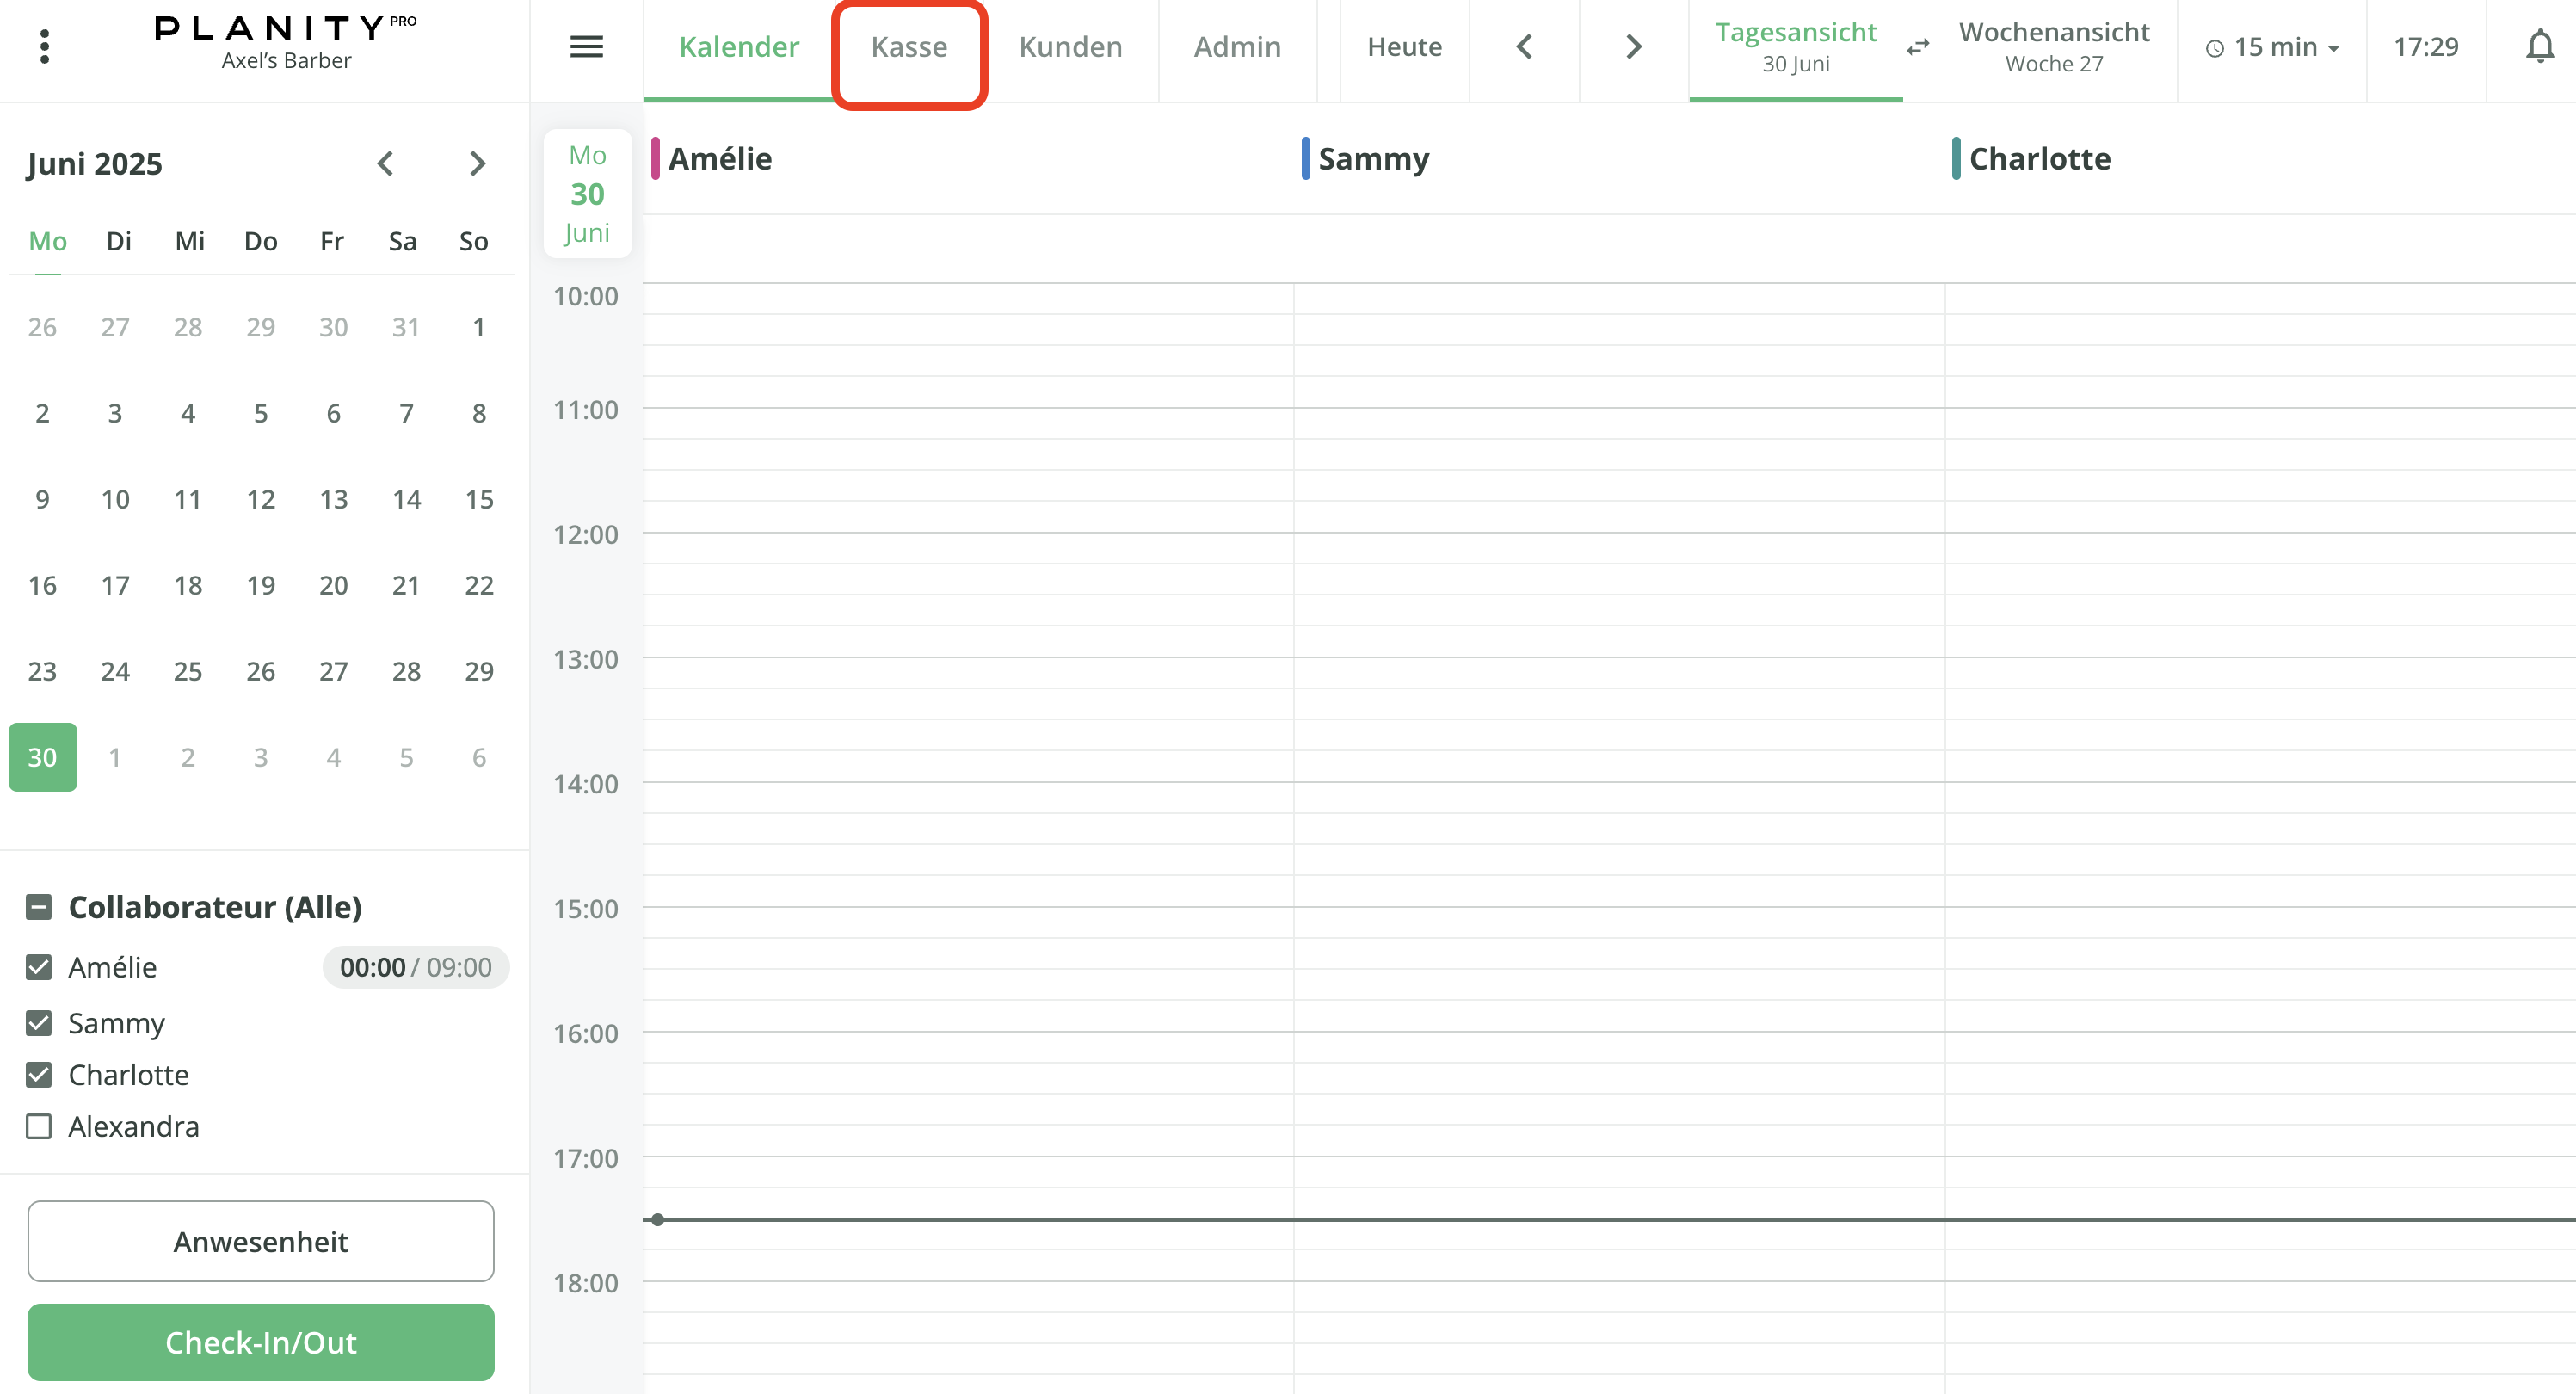Go to previous day in the toolbar
The image size is (2576, 1394).
click(x=1524, y=46)
